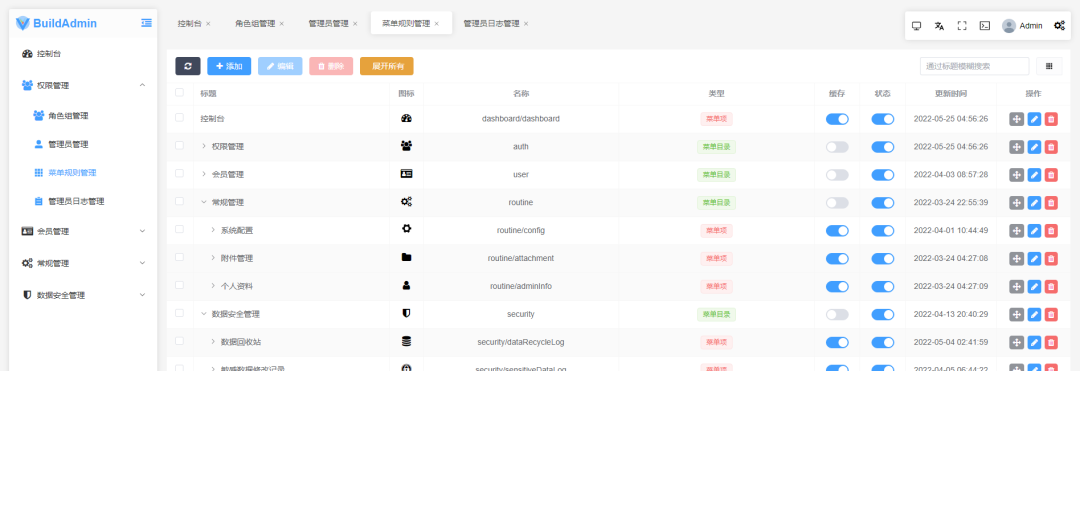The height and width of the screenshot is (530, 1080).
Task: Switch to the 角色组管理 tab
Action: pos(255,23)
